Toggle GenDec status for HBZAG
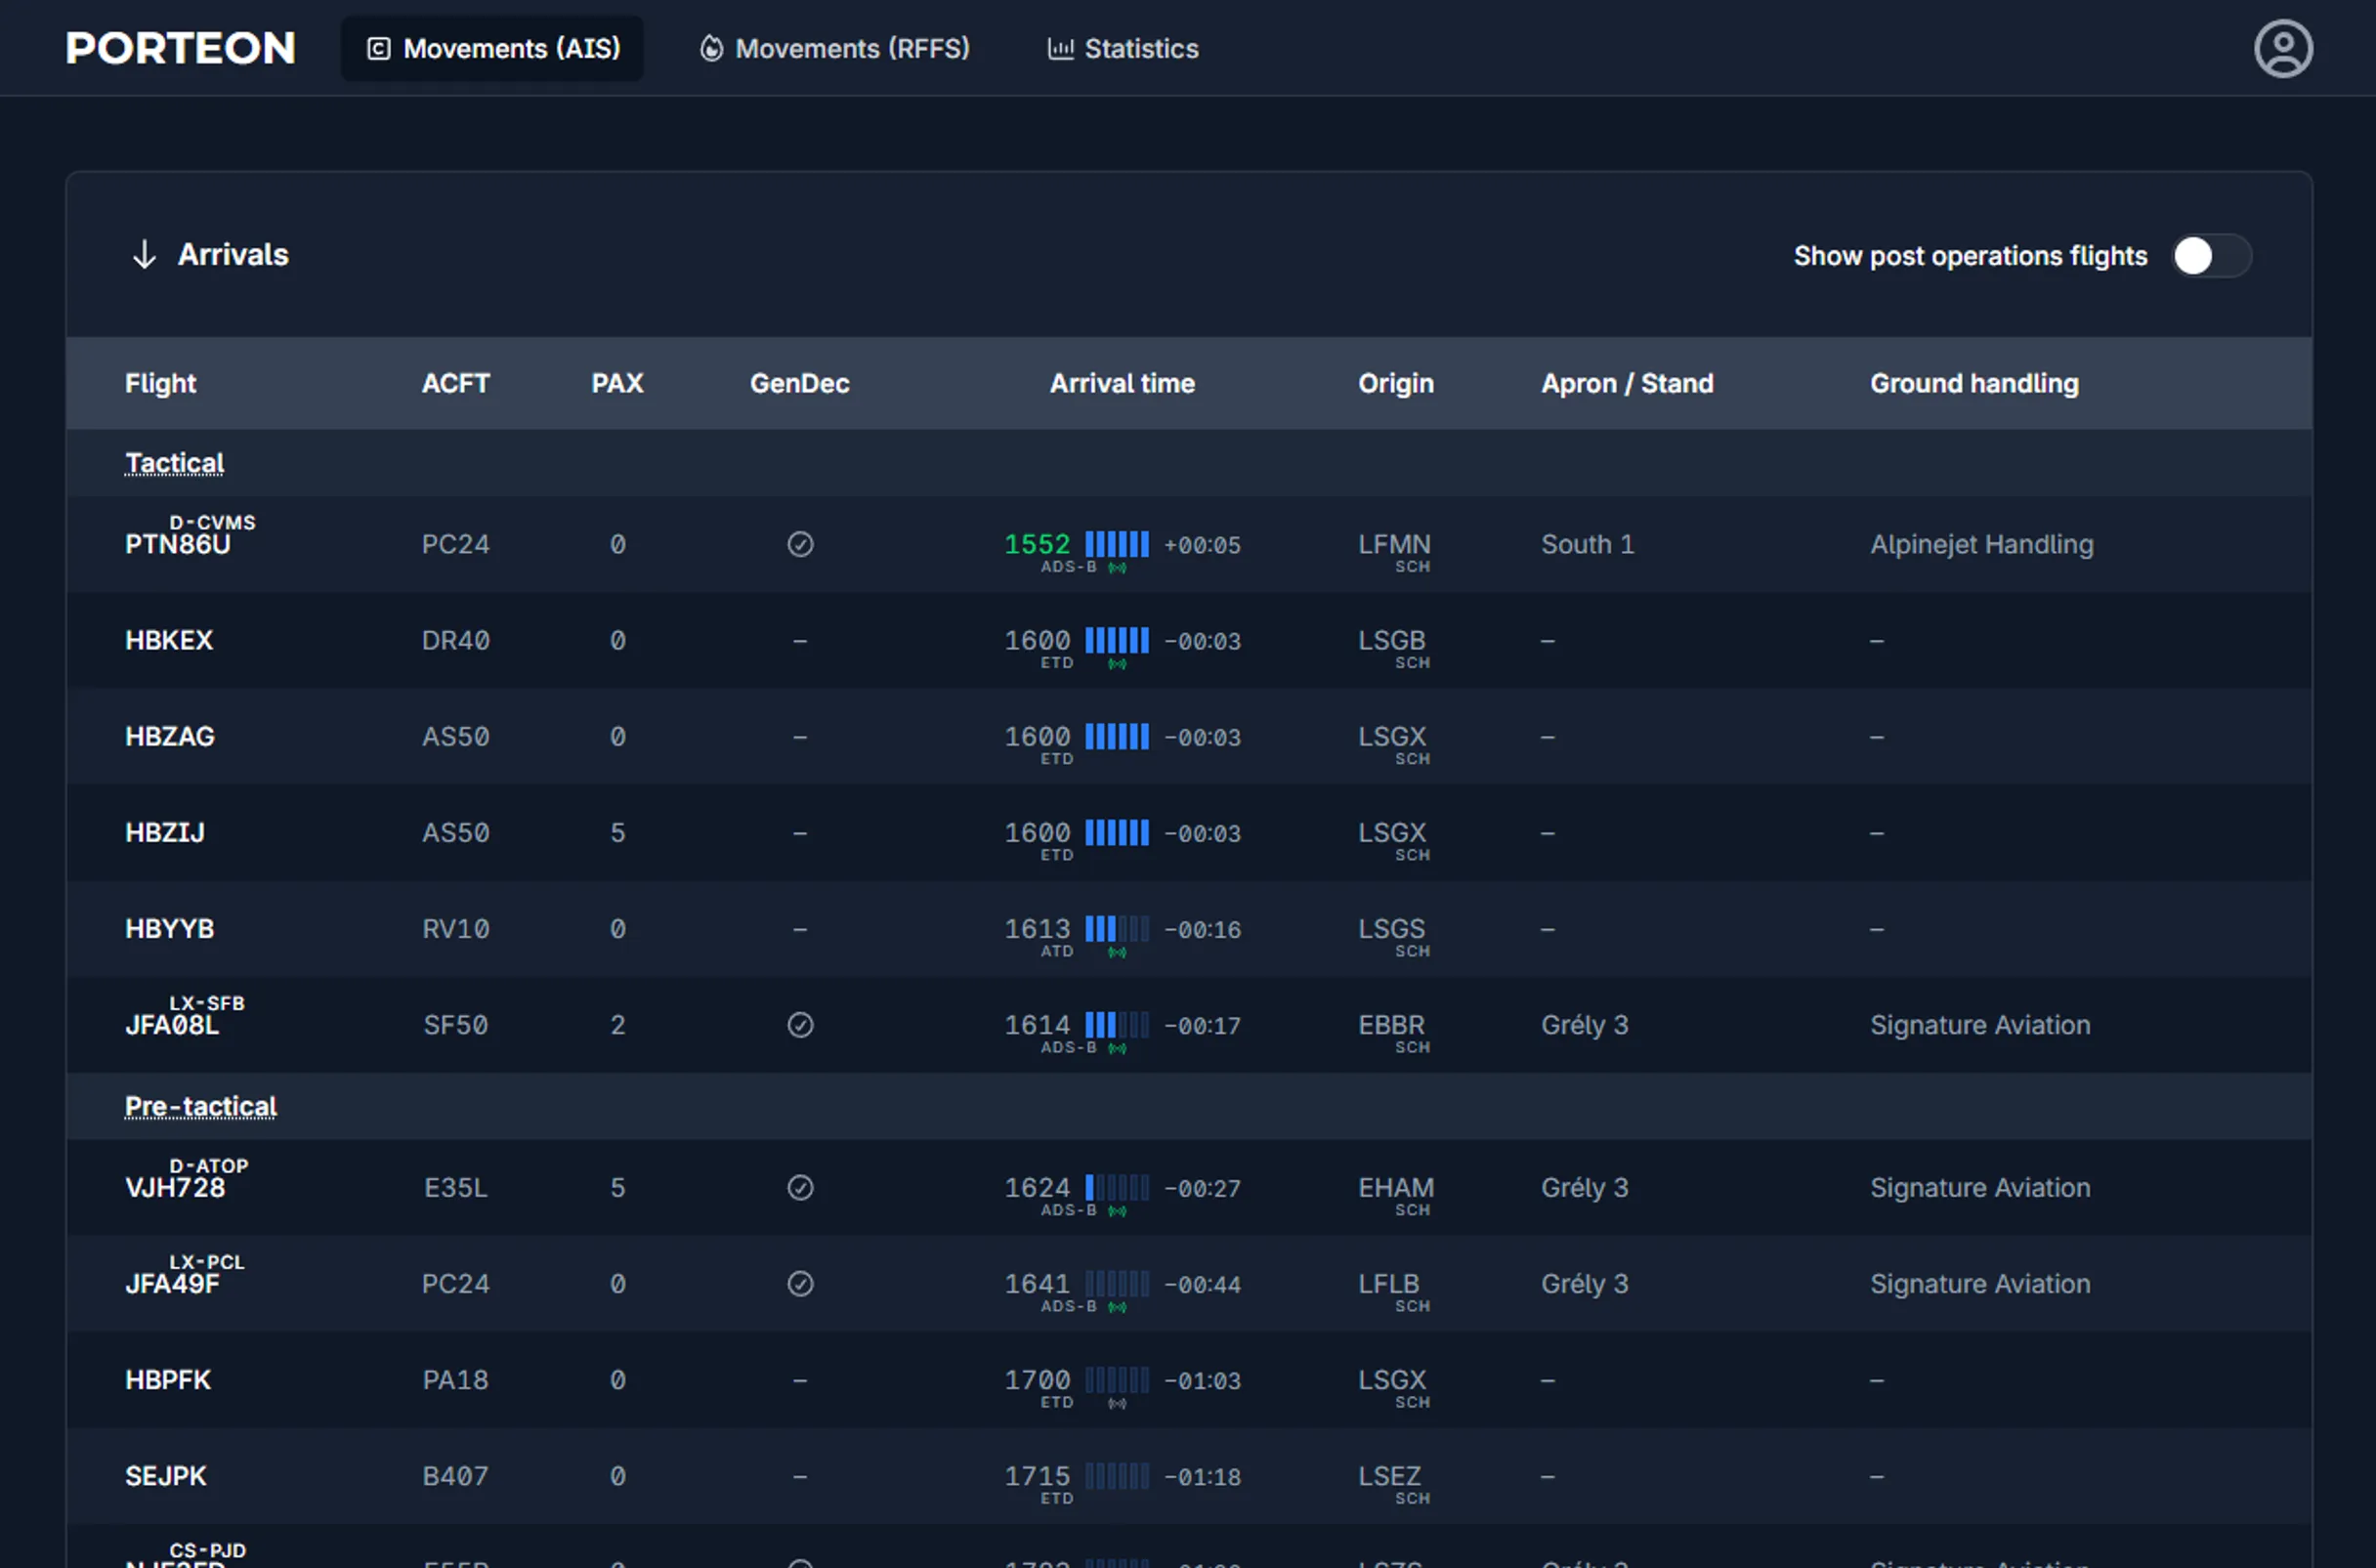2376x1568 pixels. coord(799,737)
